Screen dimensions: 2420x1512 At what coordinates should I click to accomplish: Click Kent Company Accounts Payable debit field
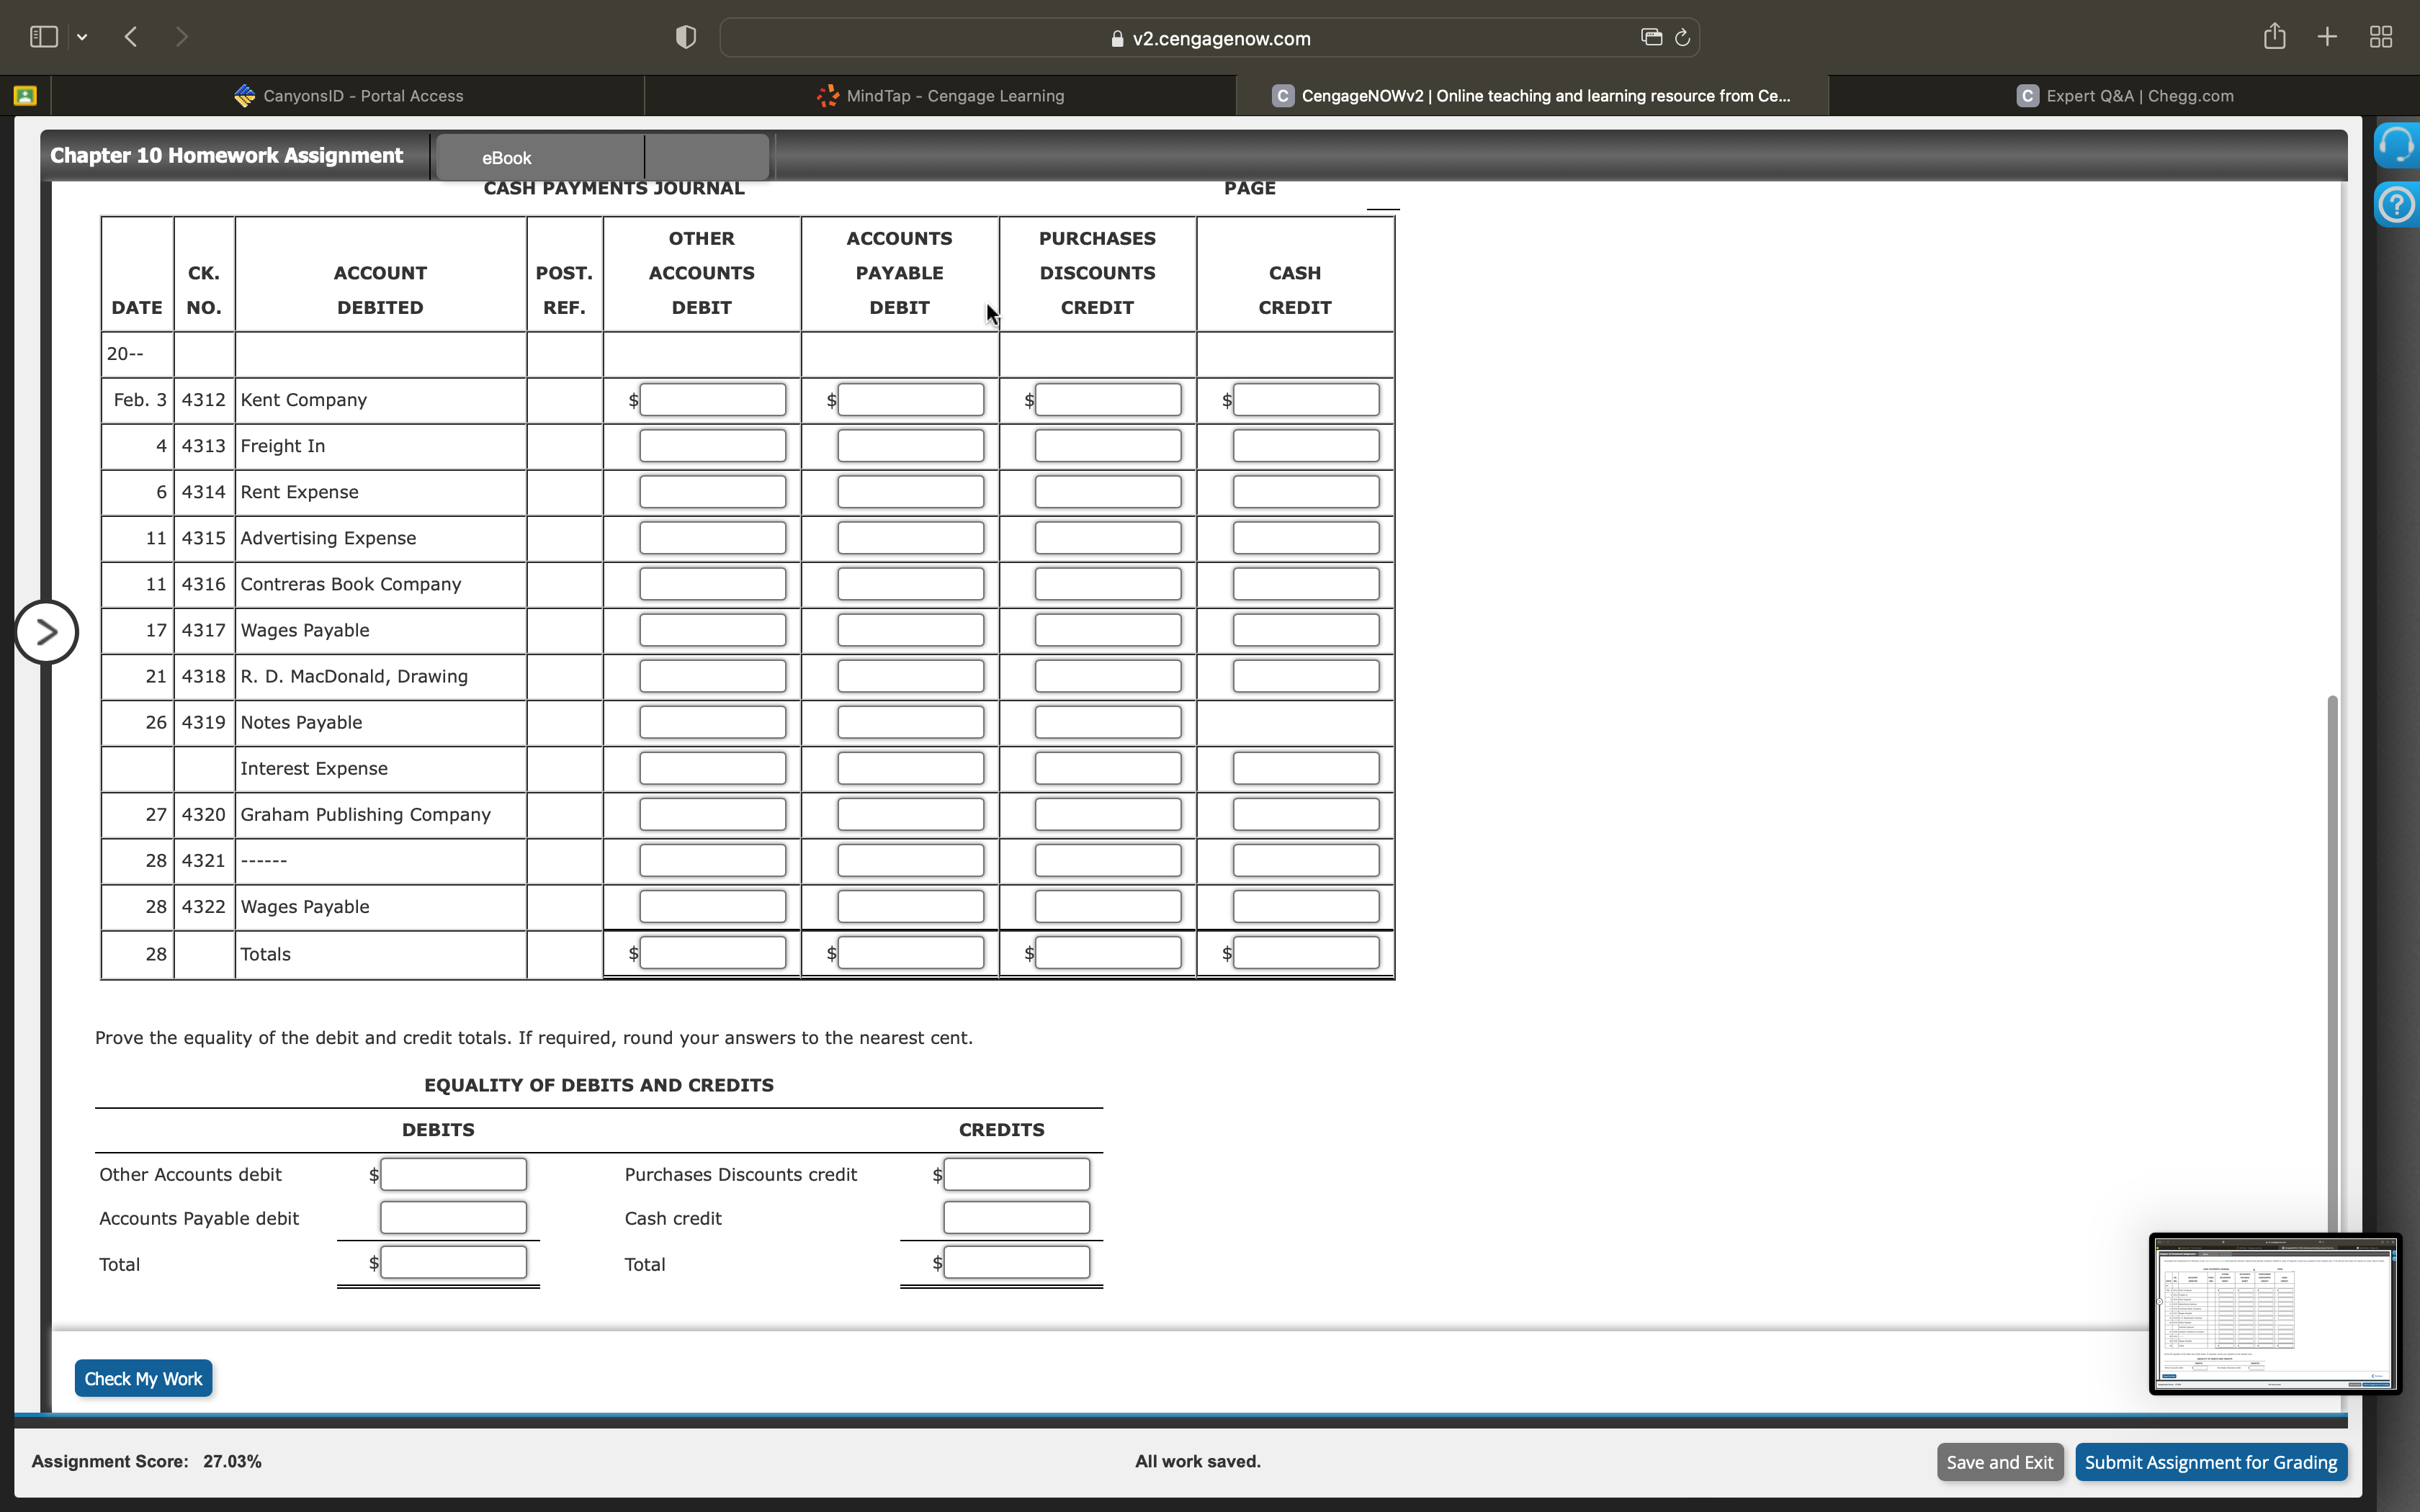(x=910, y=400)
